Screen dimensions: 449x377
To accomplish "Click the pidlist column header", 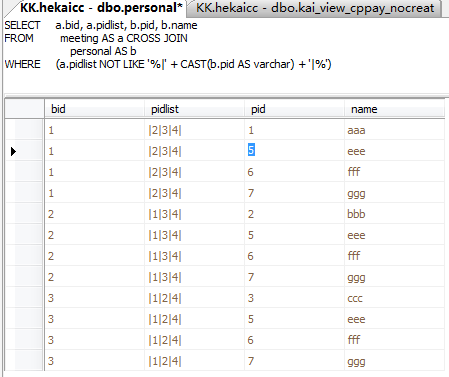I will pyautogui.click(x=195, y=109).
